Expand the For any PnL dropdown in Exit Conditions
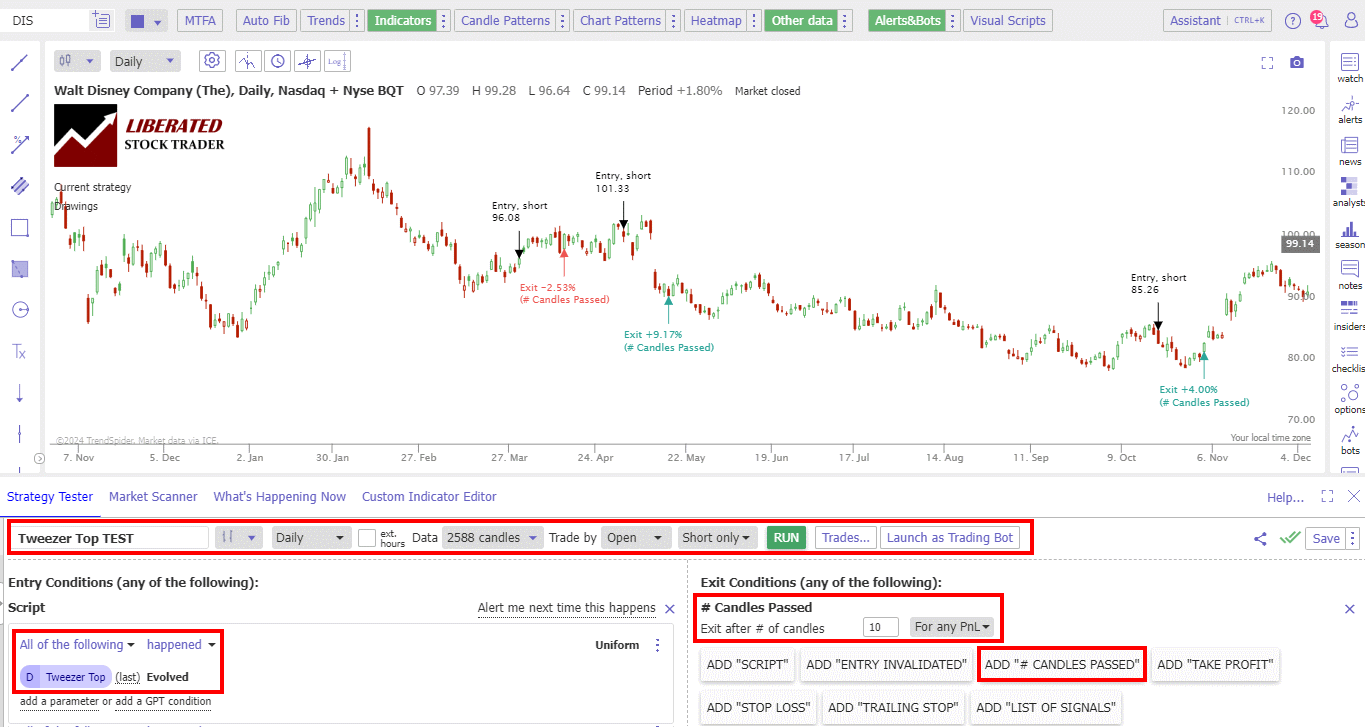This screenshot has width=1365, height=727. click(x=952, y=626)
